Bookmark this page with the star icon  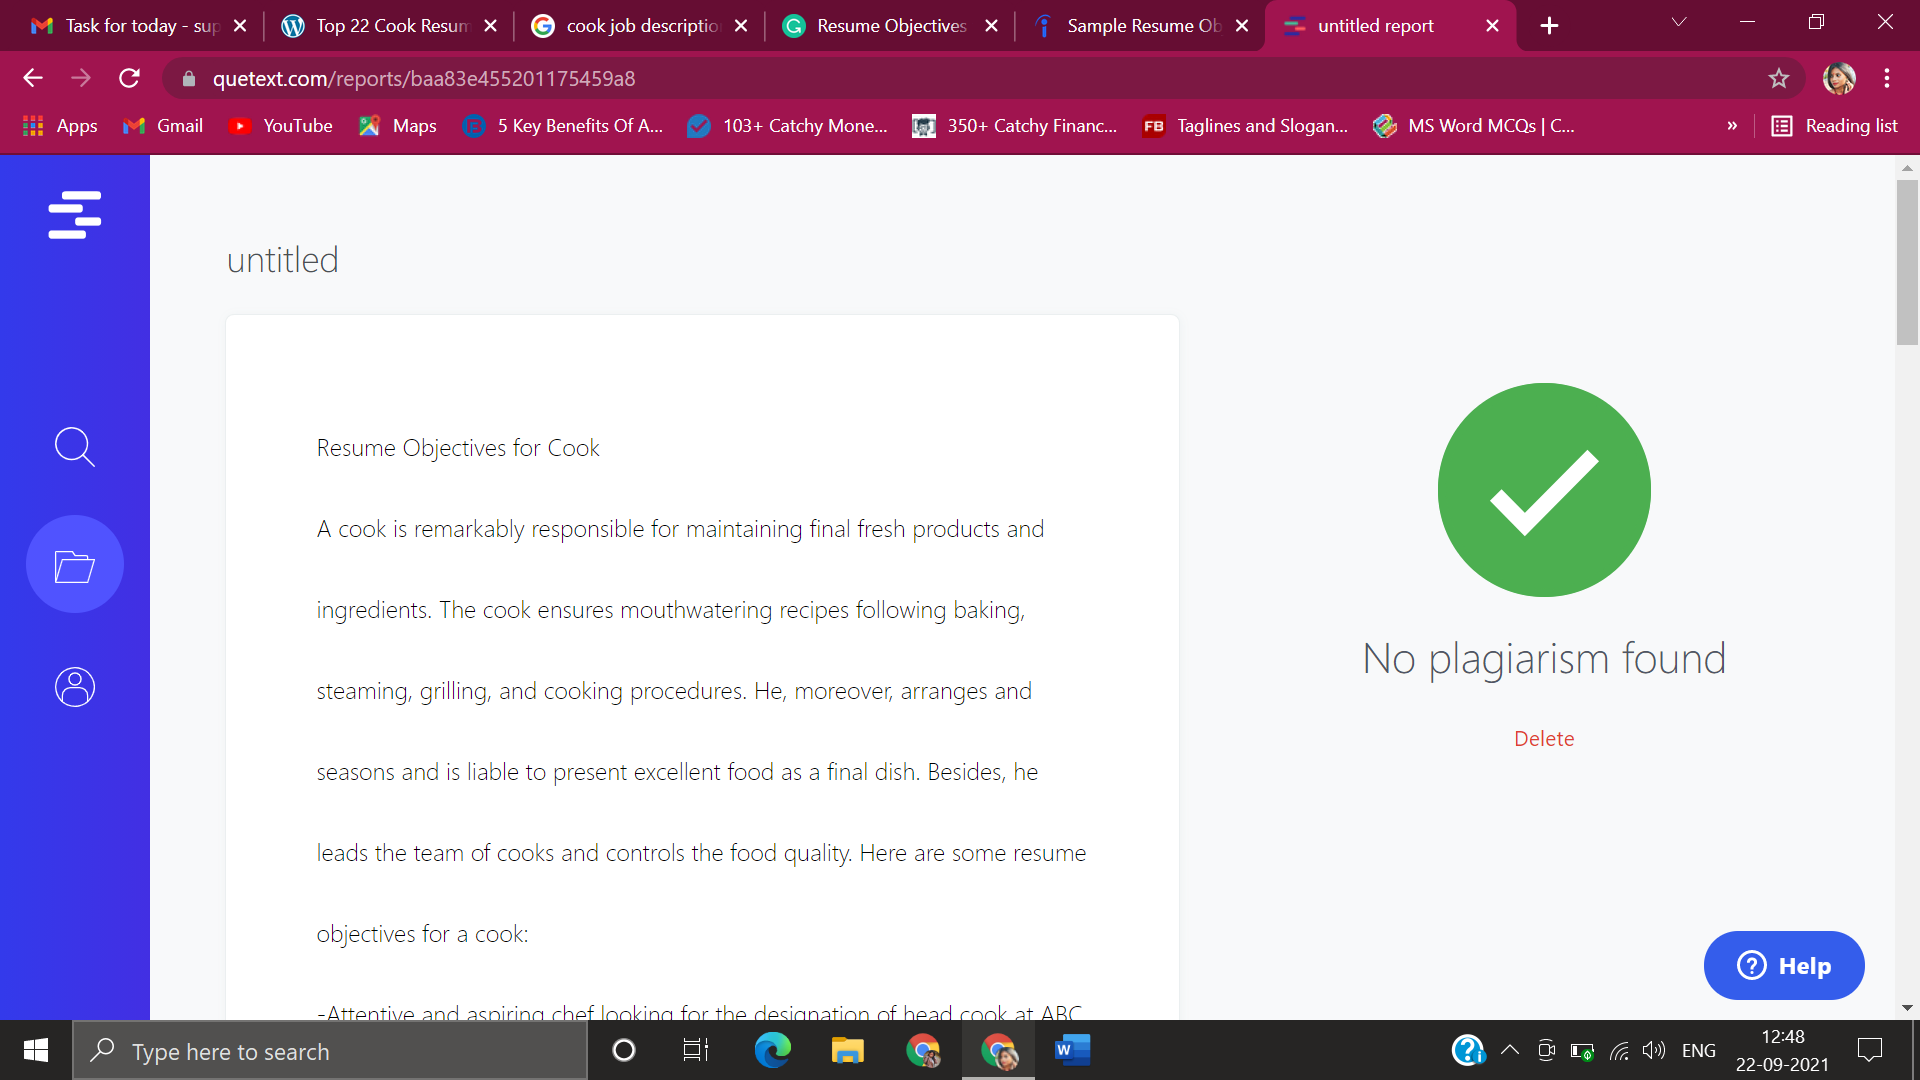pyautogui.click(x=1778, y=78)
